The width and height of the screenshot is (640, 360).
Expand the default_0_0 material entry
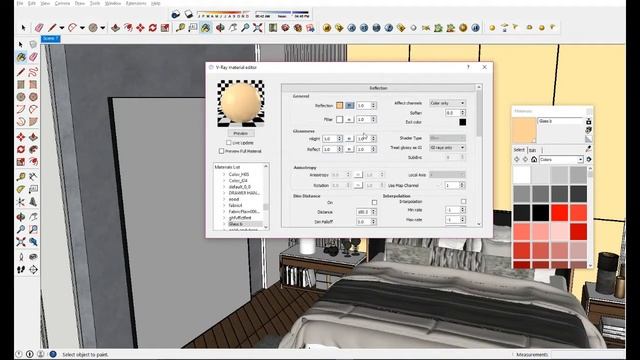[224, 187]
